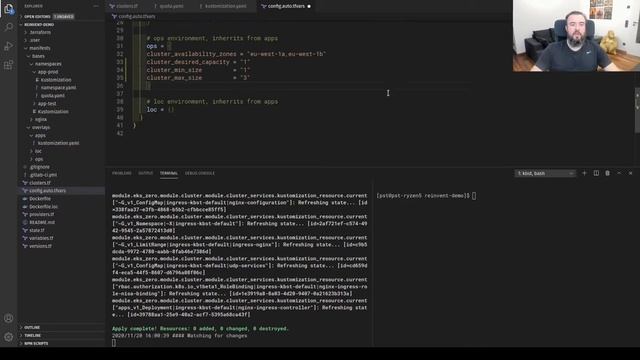
Task: Click the split terminal icon
Action: [596, 173]
